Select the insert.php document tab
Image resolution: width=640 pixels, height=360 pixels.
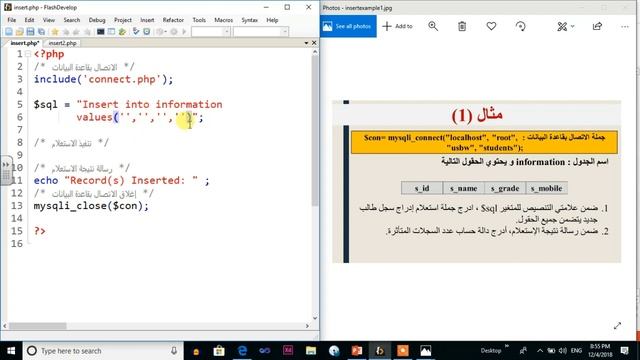24,43
